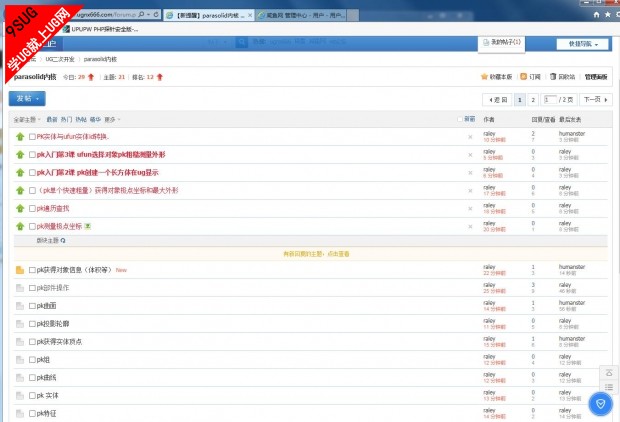Image resolution: width=620 pixels, height=422 pixels.
Task: Open the UPUPW PHP bookmark
Action: click(x=101, y=29)
